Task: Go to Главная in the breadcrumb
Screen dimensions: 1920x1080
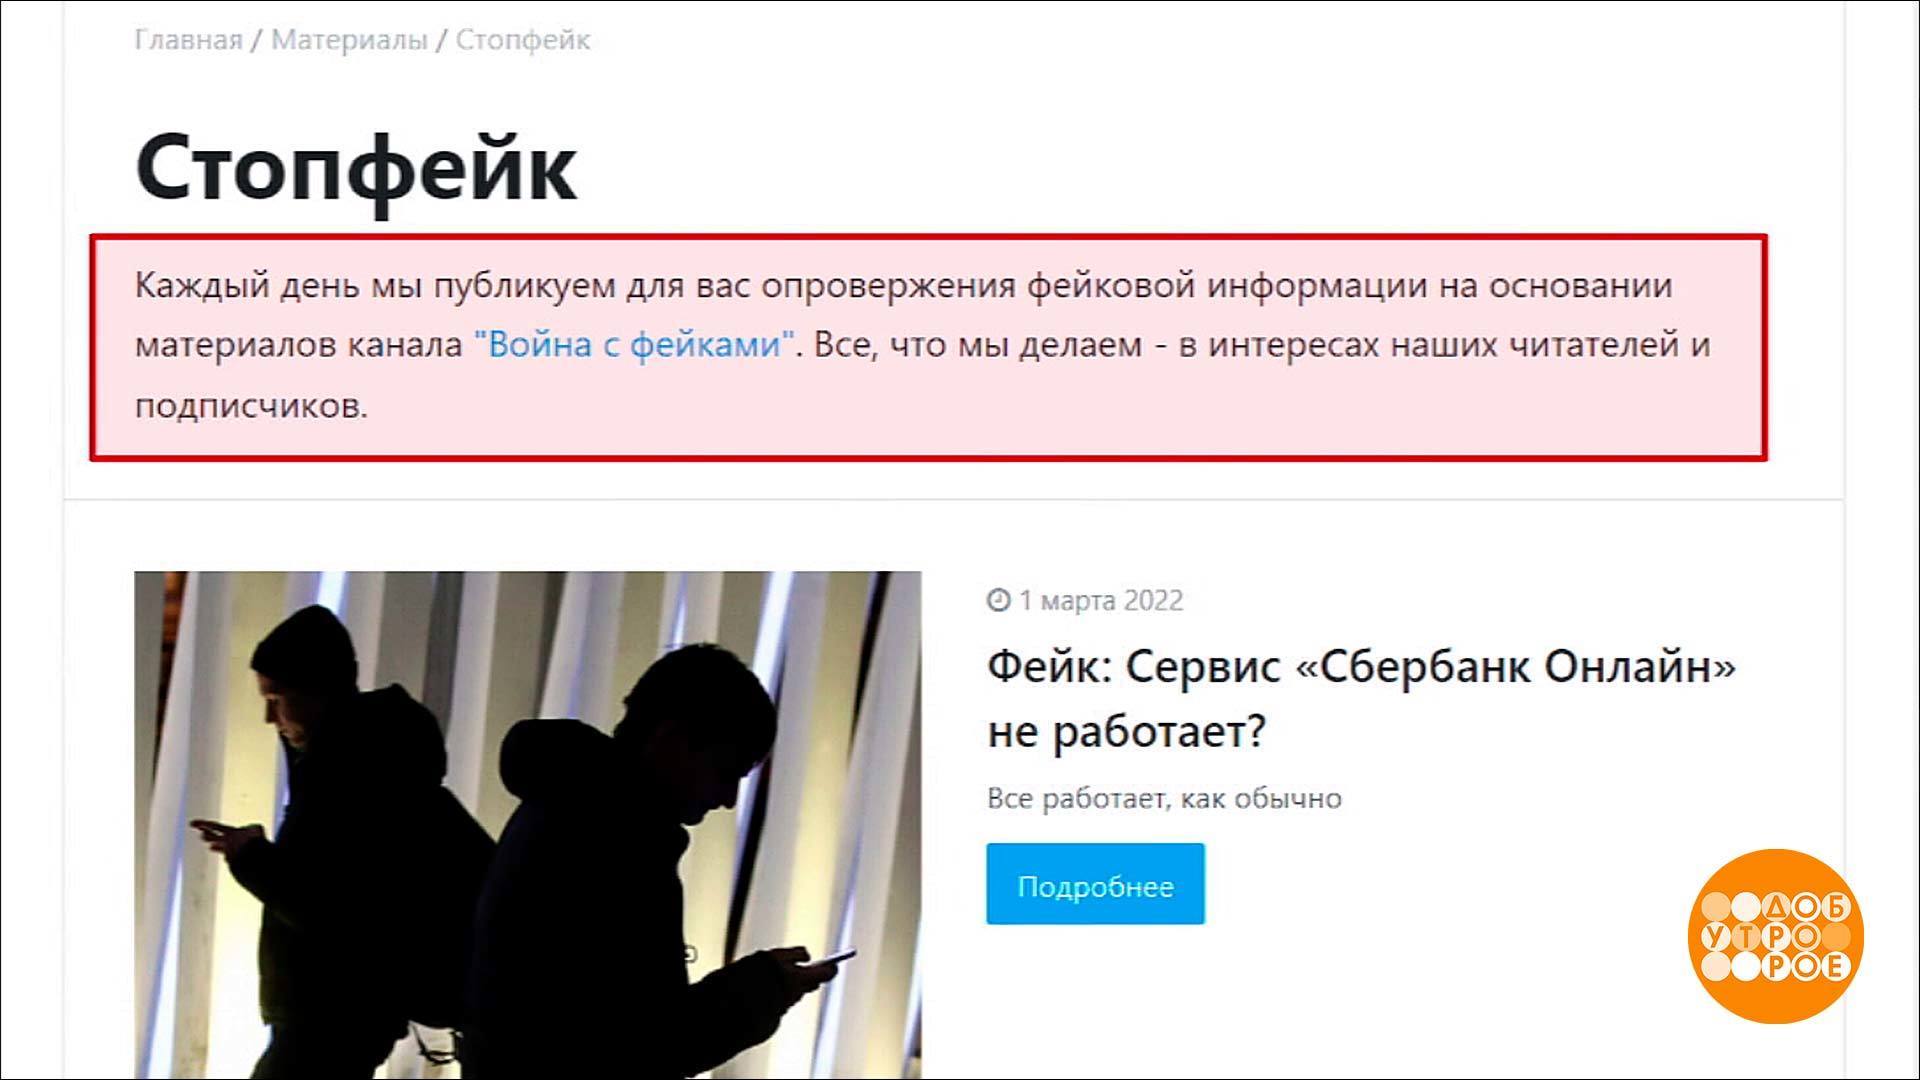Action: (188, 40)
